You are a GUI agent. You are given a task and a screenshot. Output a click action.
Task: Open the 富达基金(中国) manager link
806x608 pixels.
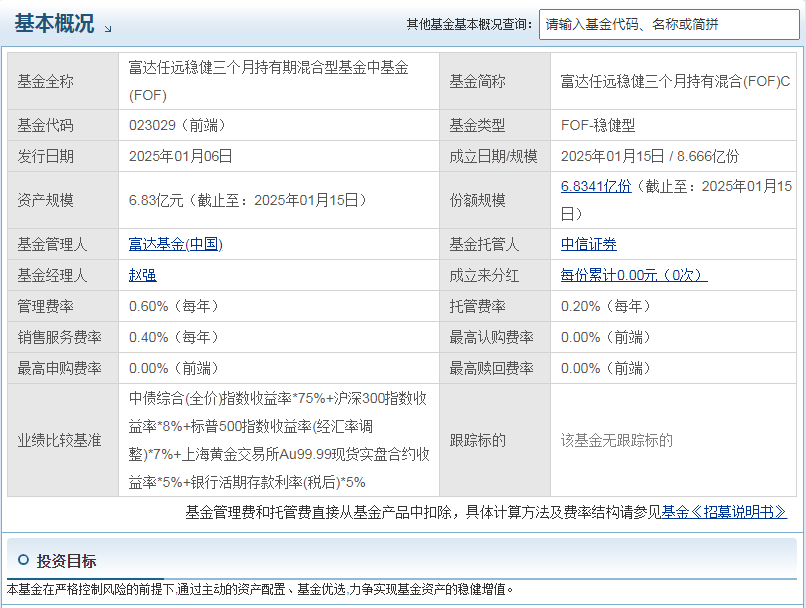tap(176, 244)
